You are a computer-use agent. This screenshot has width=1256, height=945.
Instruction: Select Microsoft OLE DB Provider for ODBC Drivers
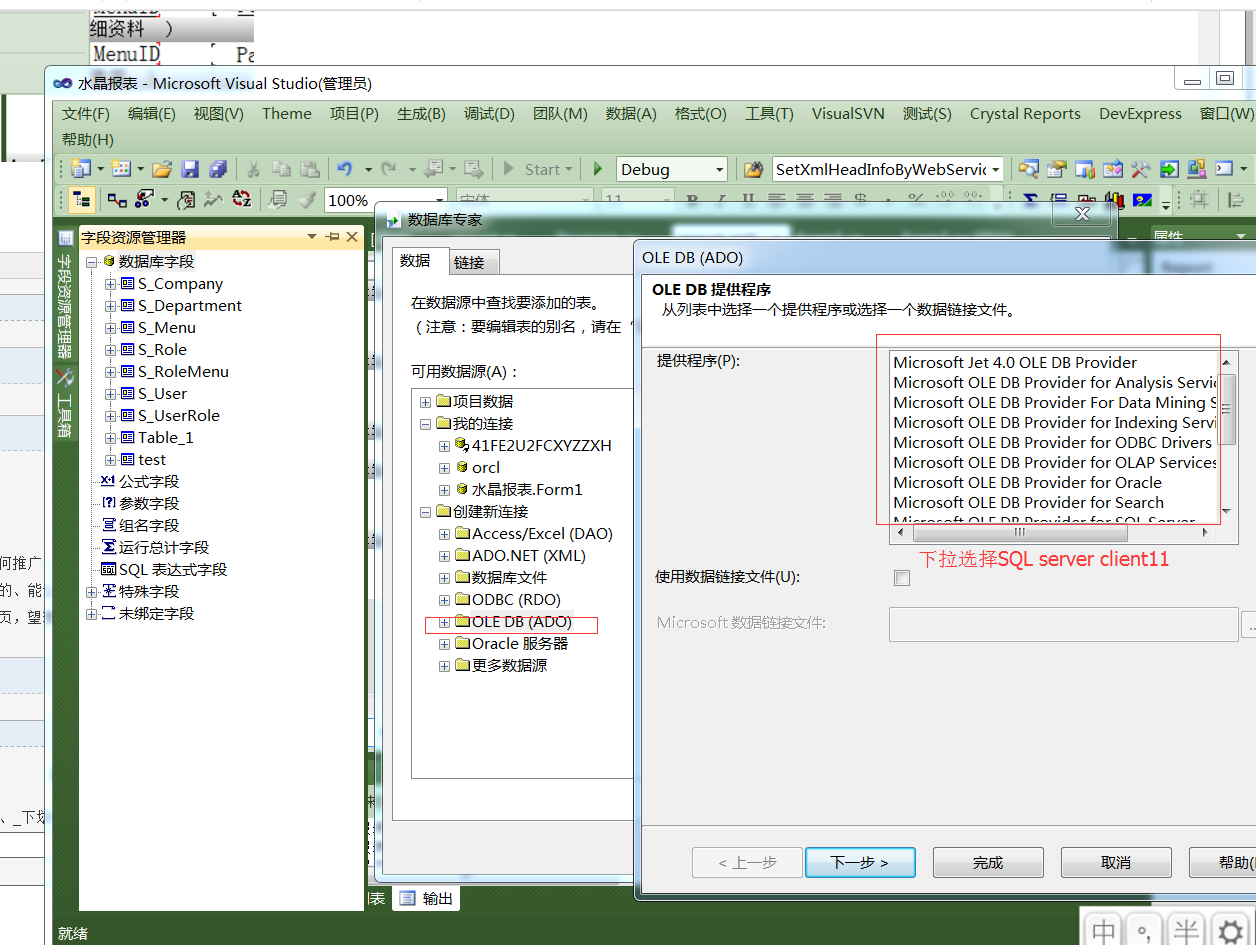coord(1053,443)
